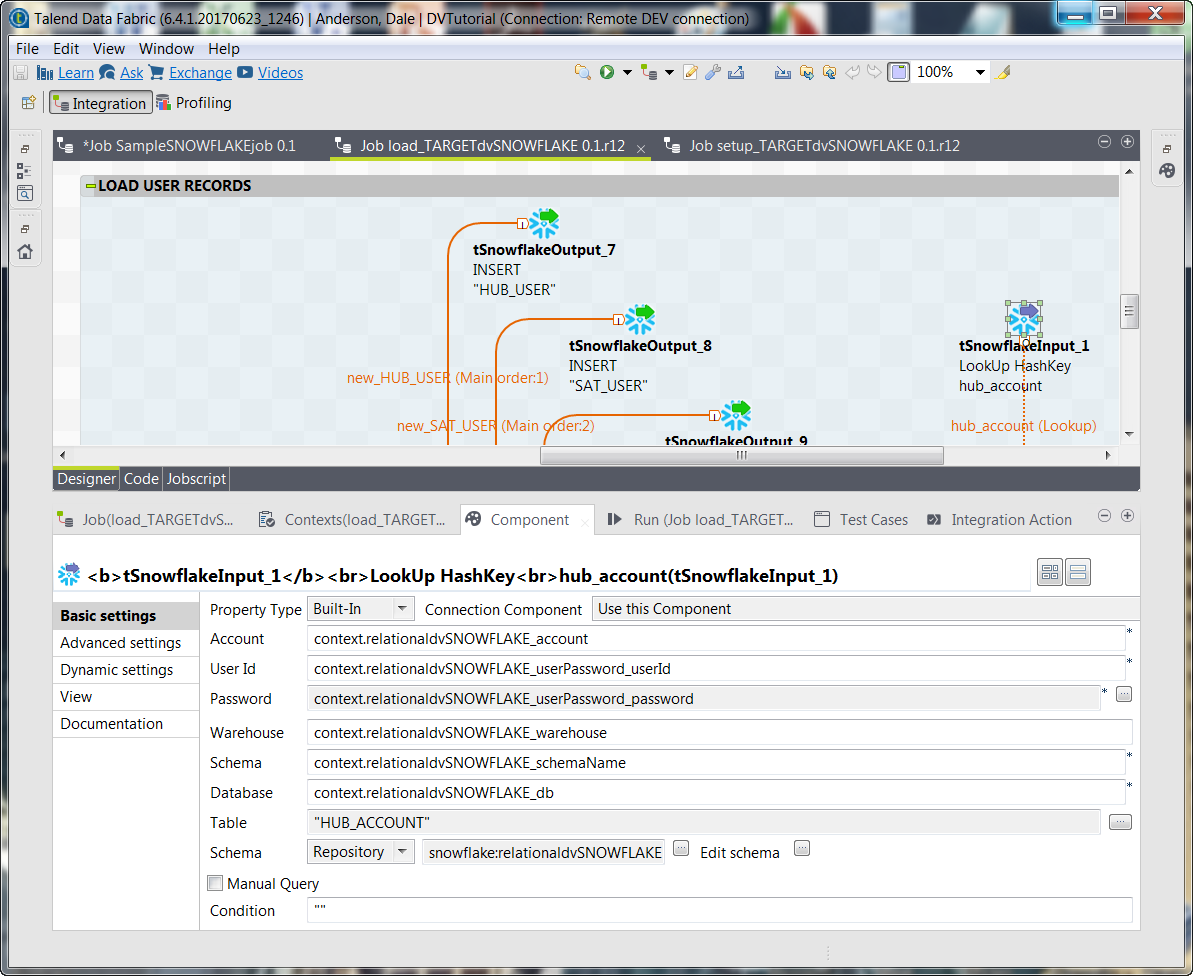The width and height of the screenshot is (1193, 976).
Task: Open the Integration Action tab
Action: (x=999, y=520)
